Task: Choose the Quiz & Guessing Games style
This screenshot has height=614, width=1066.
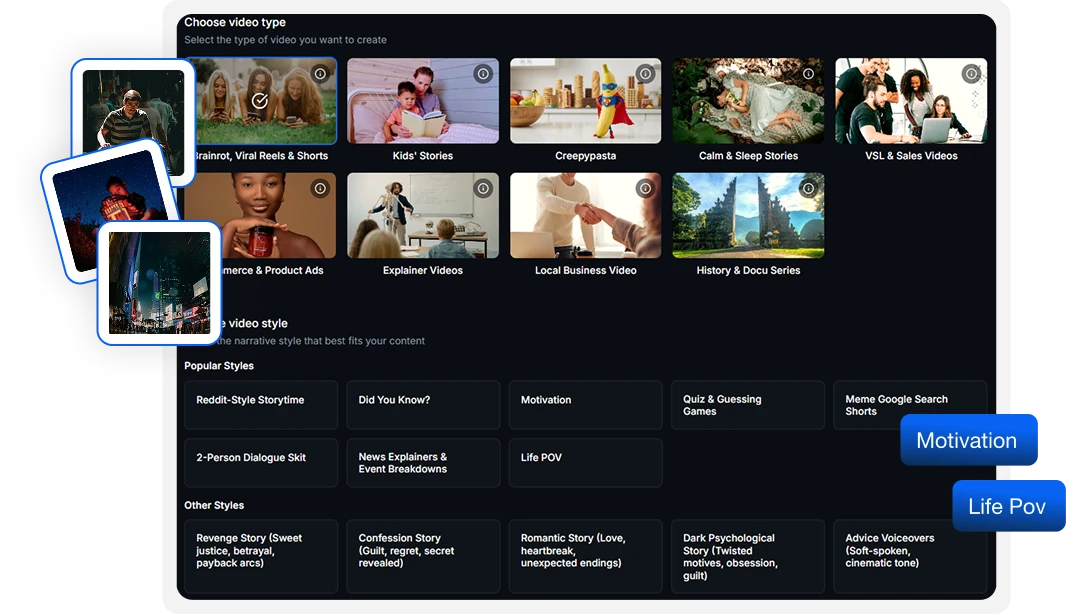Action: 748,404
